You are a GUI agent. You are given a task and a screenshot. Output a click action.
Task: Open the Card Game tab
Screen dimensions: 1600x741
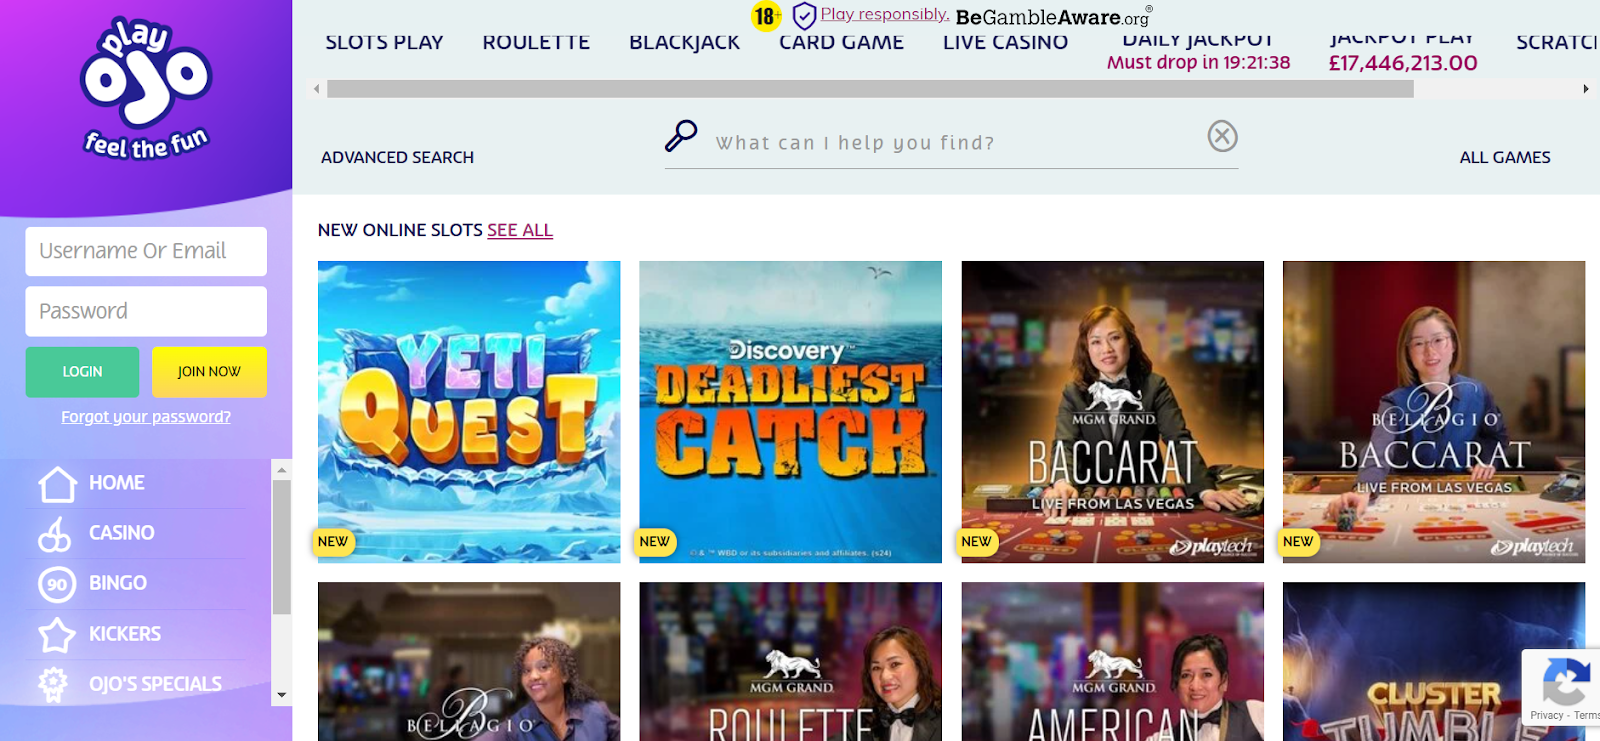click(842, 43)
